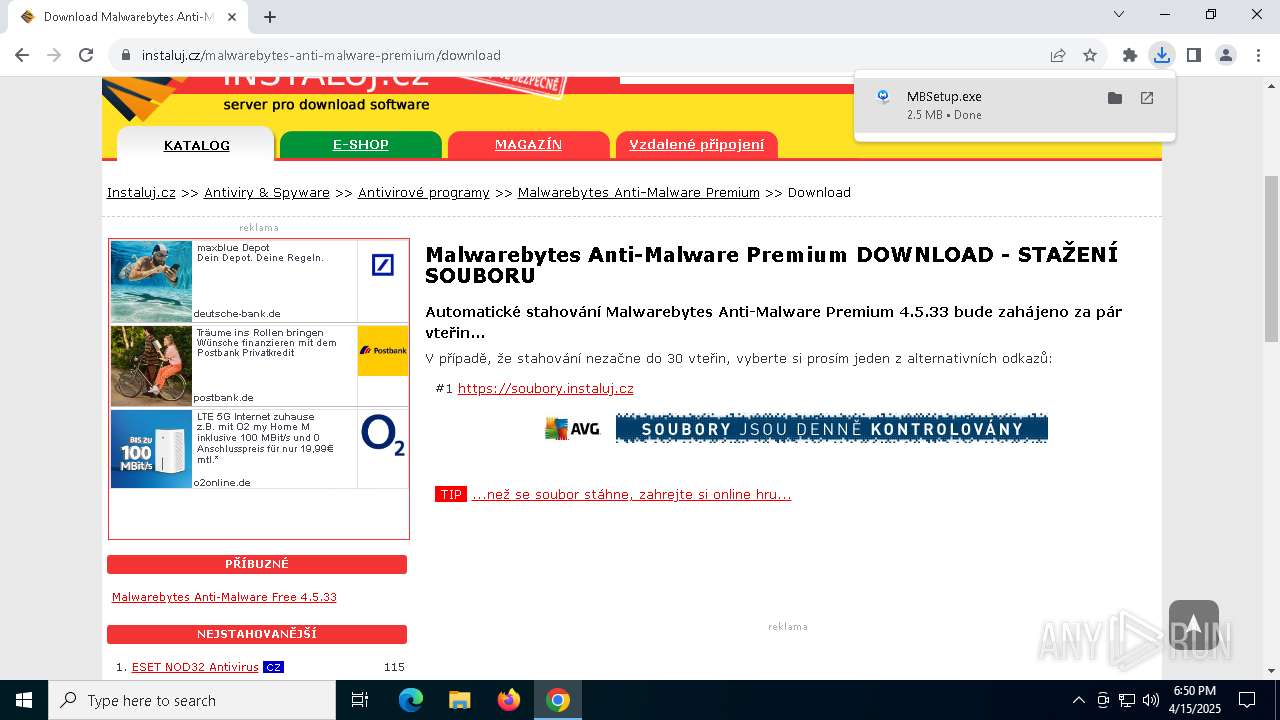This screenshot has width=1280, height=720.
Task: Go back to the previous page
Action: 22,55
